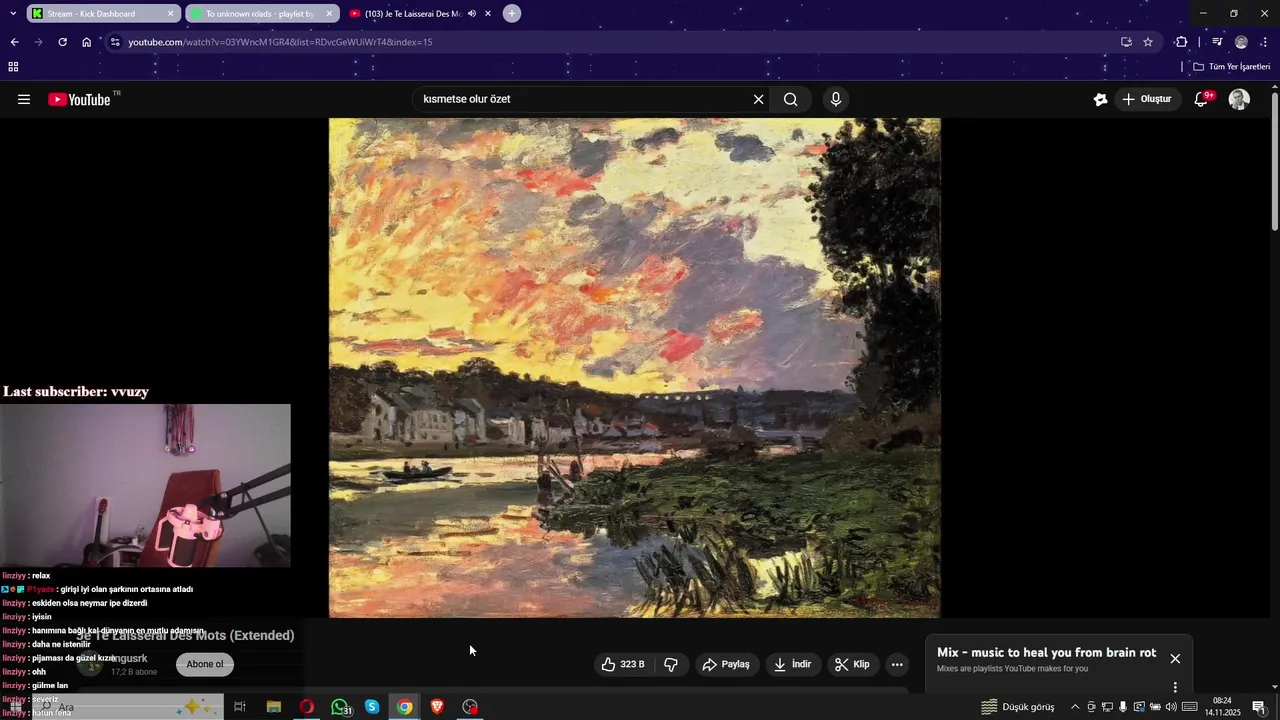Open Skype from the taskbar

click(372, 707)
